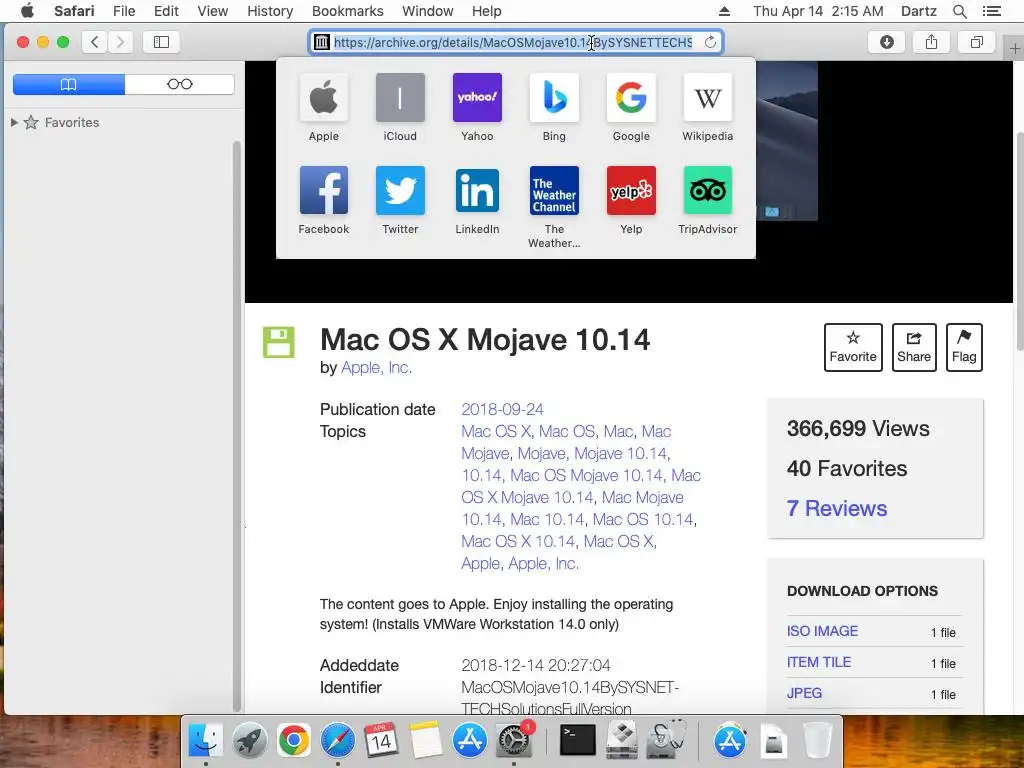This screenshot has height=768, width=1024.
Task: Open System Preferences from the Dock
Action: point(514,741)
